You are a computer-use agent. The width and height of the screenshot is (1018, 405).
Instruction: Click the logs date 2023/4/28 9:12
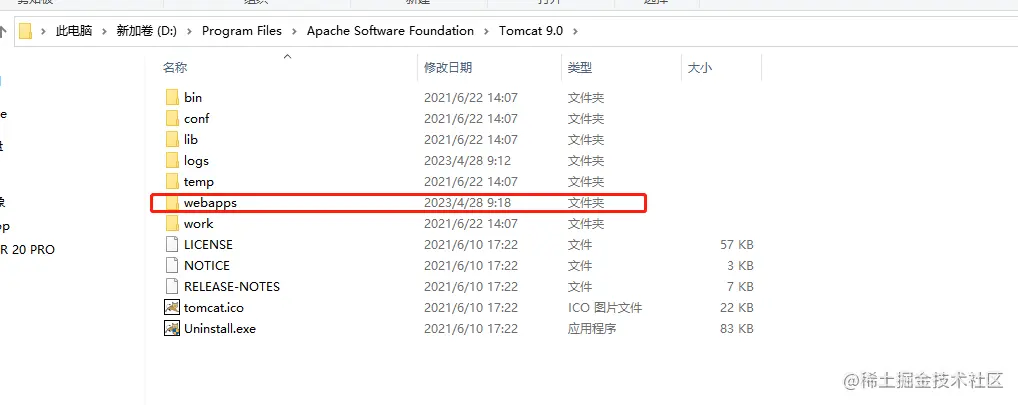click(467, 160)
